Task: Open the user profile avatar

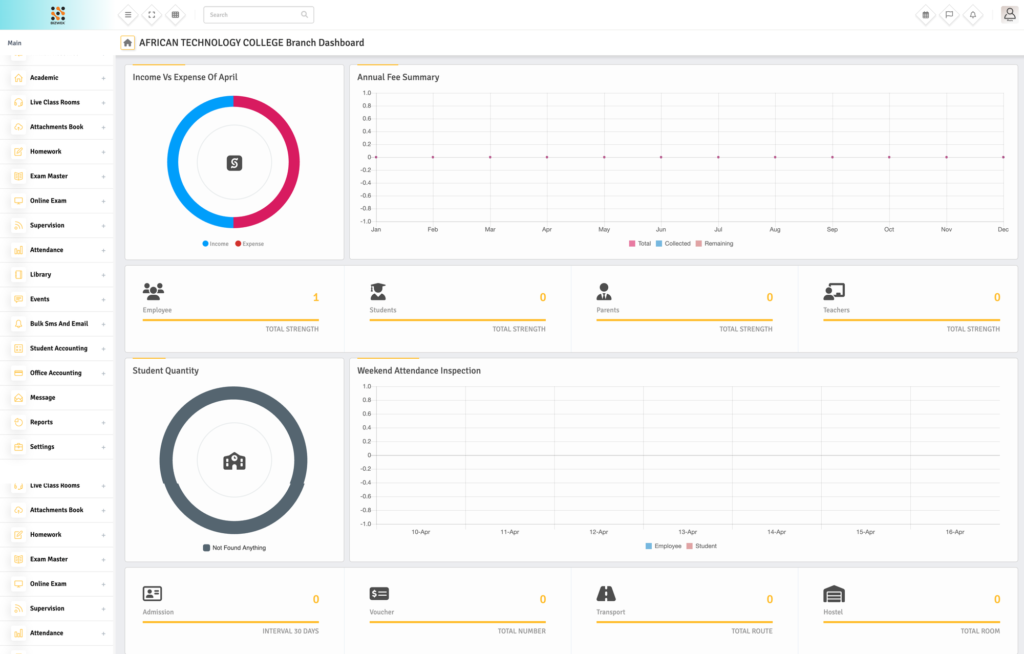Action: 1008,15
